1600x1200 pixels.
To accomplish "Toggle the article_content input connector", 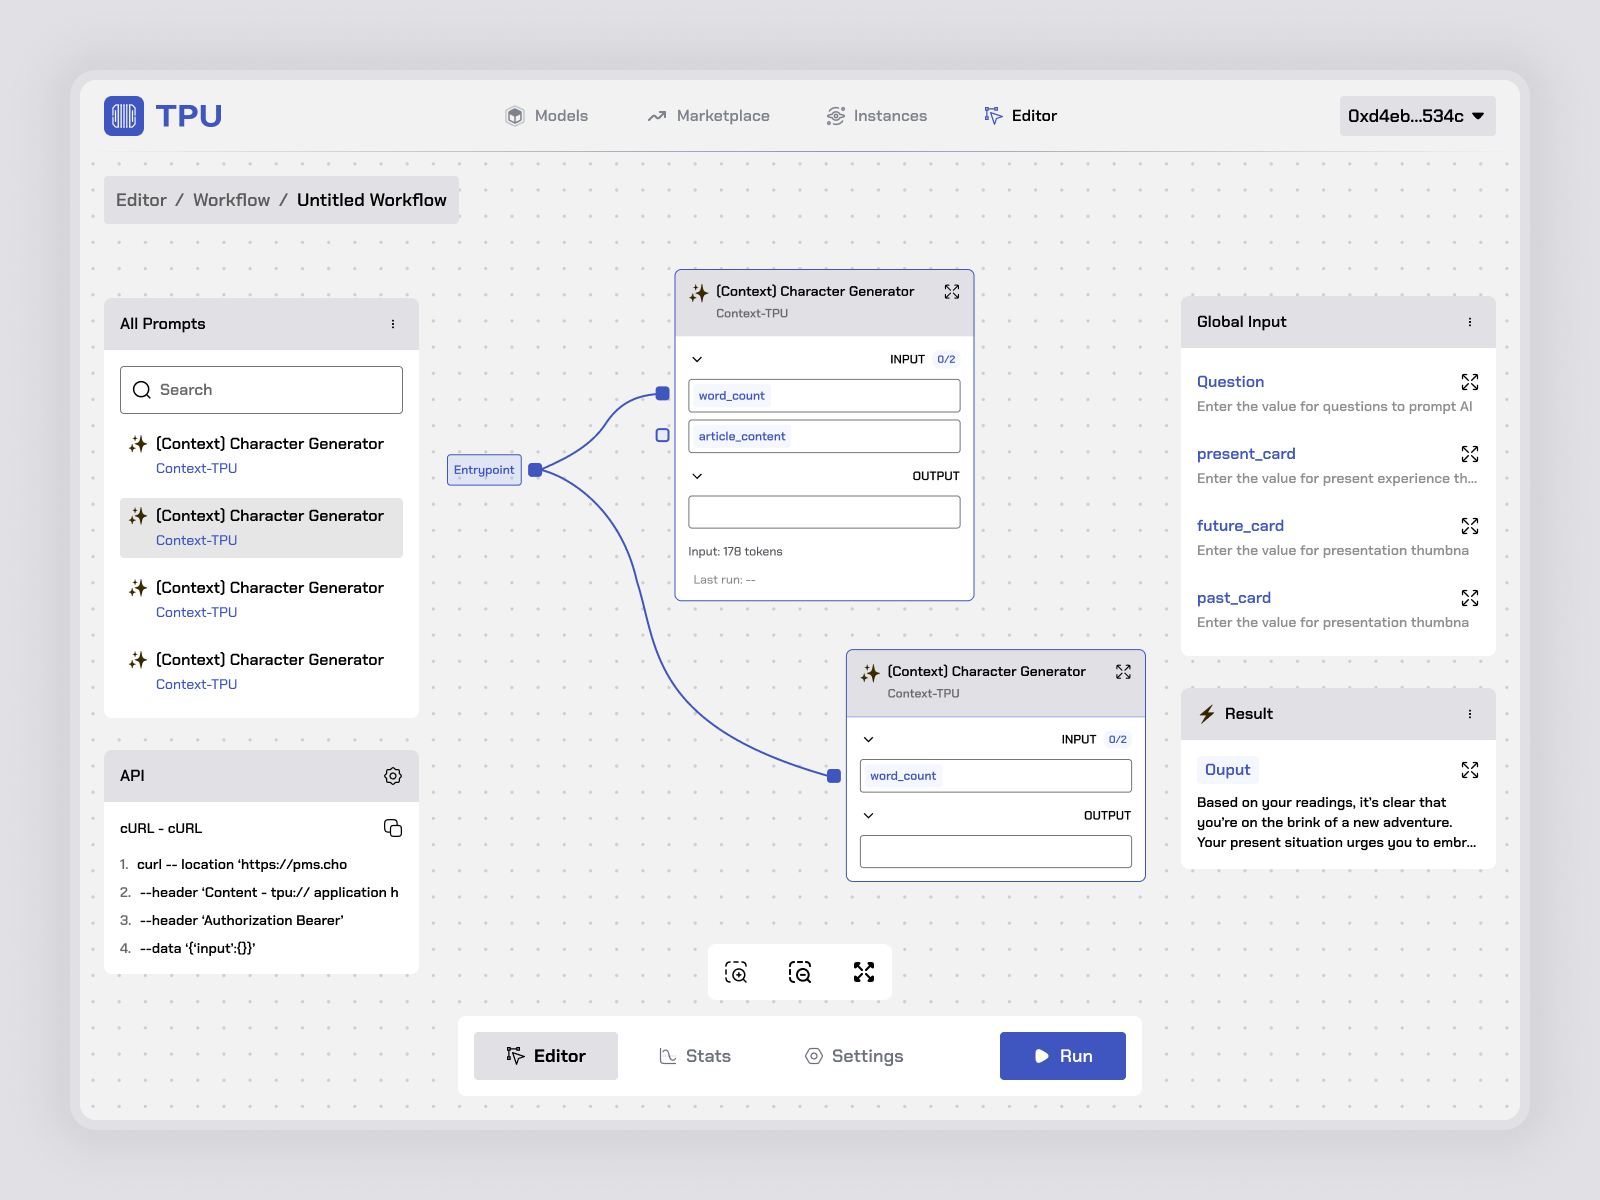I will 662,435.
